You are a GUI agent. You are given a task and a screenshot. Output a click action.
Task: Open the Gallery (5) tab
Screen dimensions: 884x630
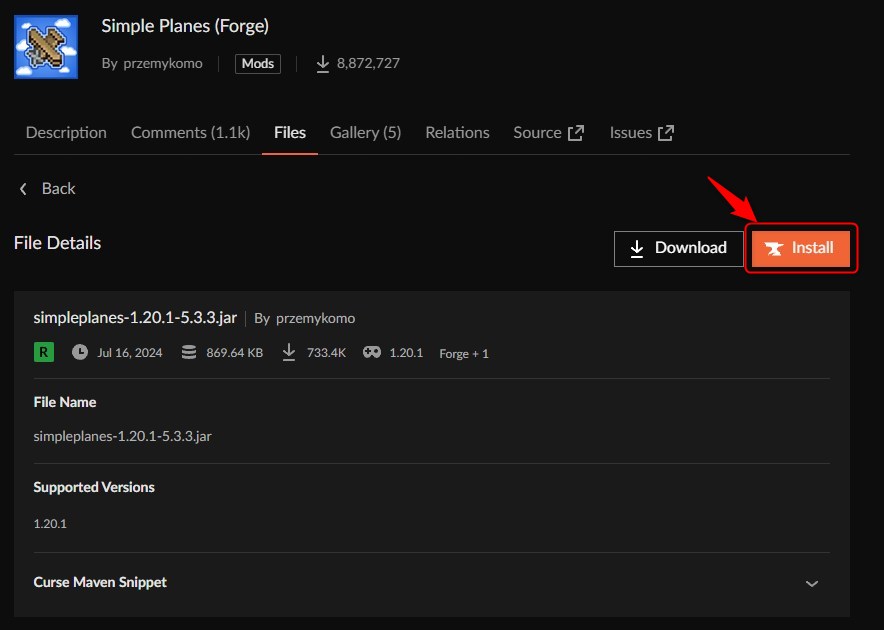(365, 133)
